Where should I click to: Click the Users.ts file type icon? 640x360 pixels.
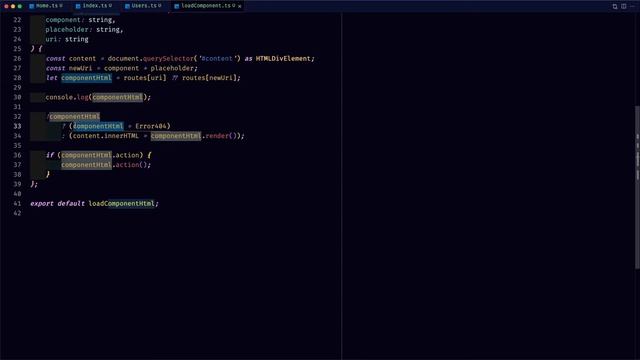[x=127, y=6]
